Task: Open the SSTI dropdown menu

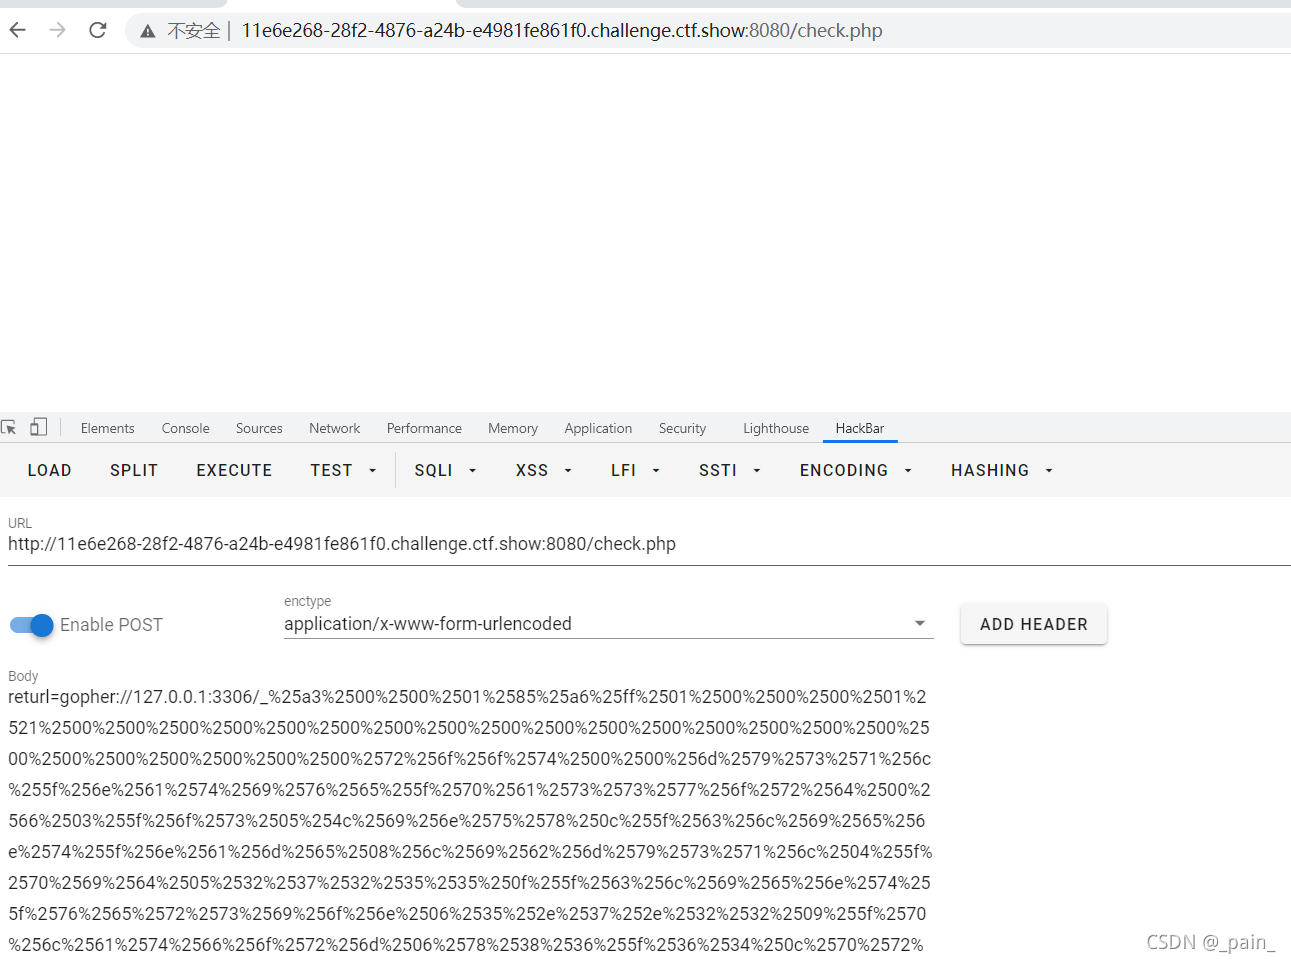Action: [x=729, y=470]
